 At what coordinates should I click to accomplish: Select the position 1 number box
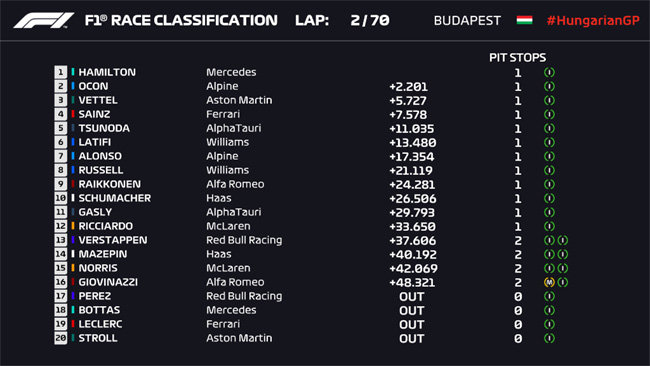(x=61, y=72)
